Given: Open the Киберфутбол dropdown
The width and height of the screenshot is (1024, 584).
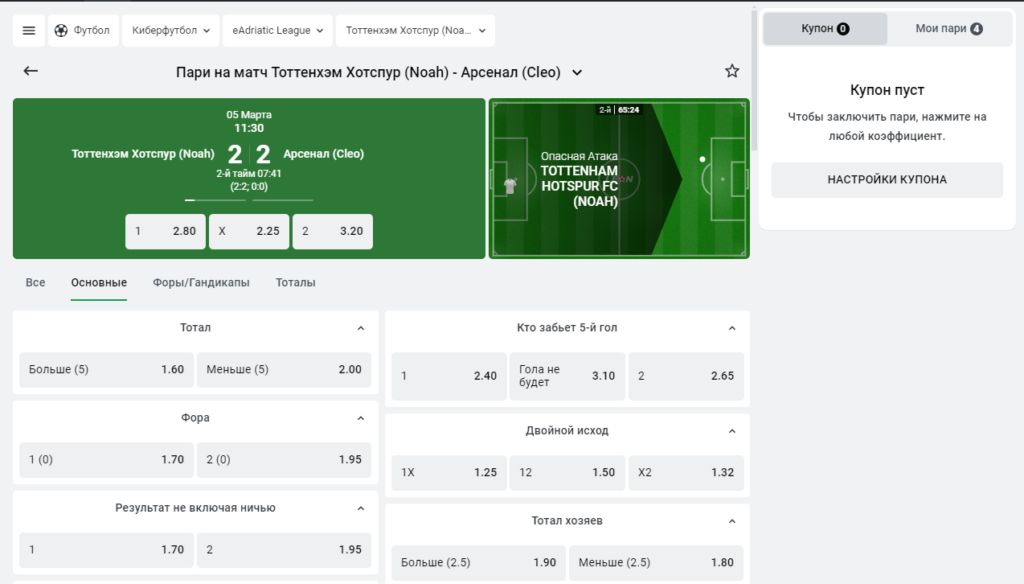Looking at the screenshot, I should pos(171,30).
